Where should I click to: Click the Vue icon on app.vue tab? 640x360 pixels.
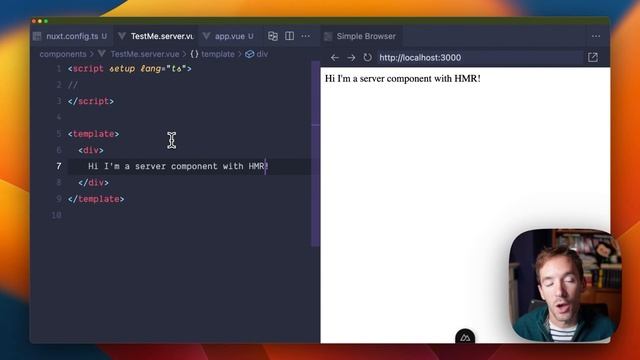207,36
